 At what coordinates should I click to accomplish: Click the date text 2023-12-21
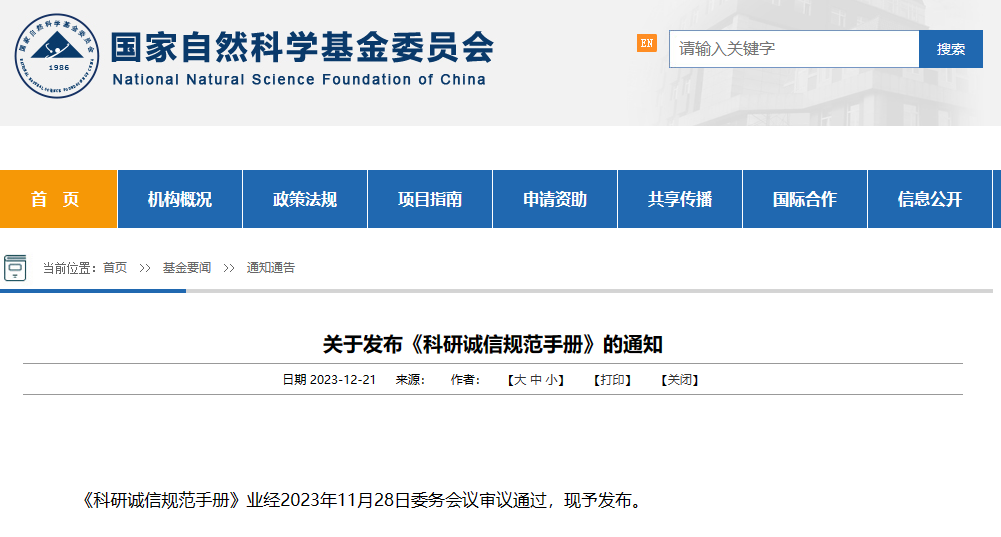[343, 380]
